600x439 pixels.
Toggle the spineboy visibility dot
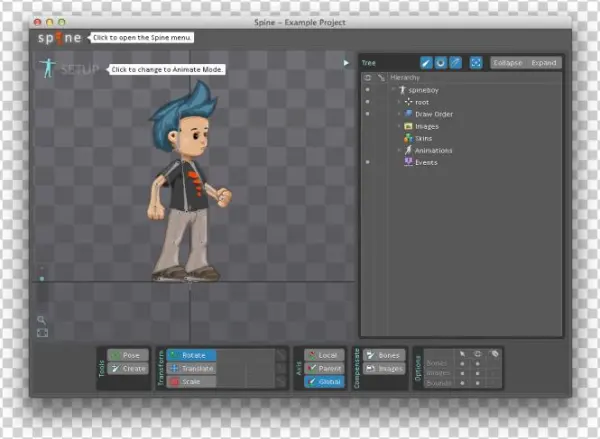point(367,90)
